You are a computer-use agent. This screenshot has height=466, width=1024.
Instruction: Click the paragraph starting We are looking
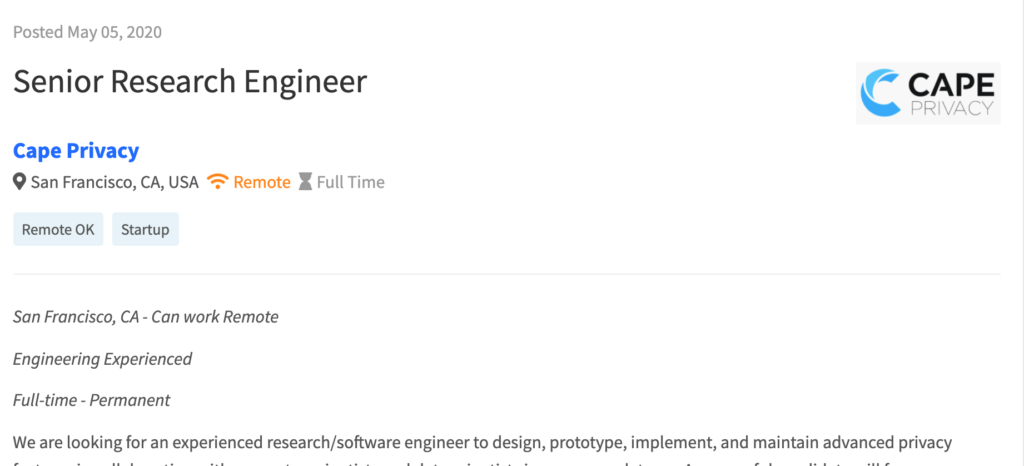pyautogui.click(x=483, y=452)
